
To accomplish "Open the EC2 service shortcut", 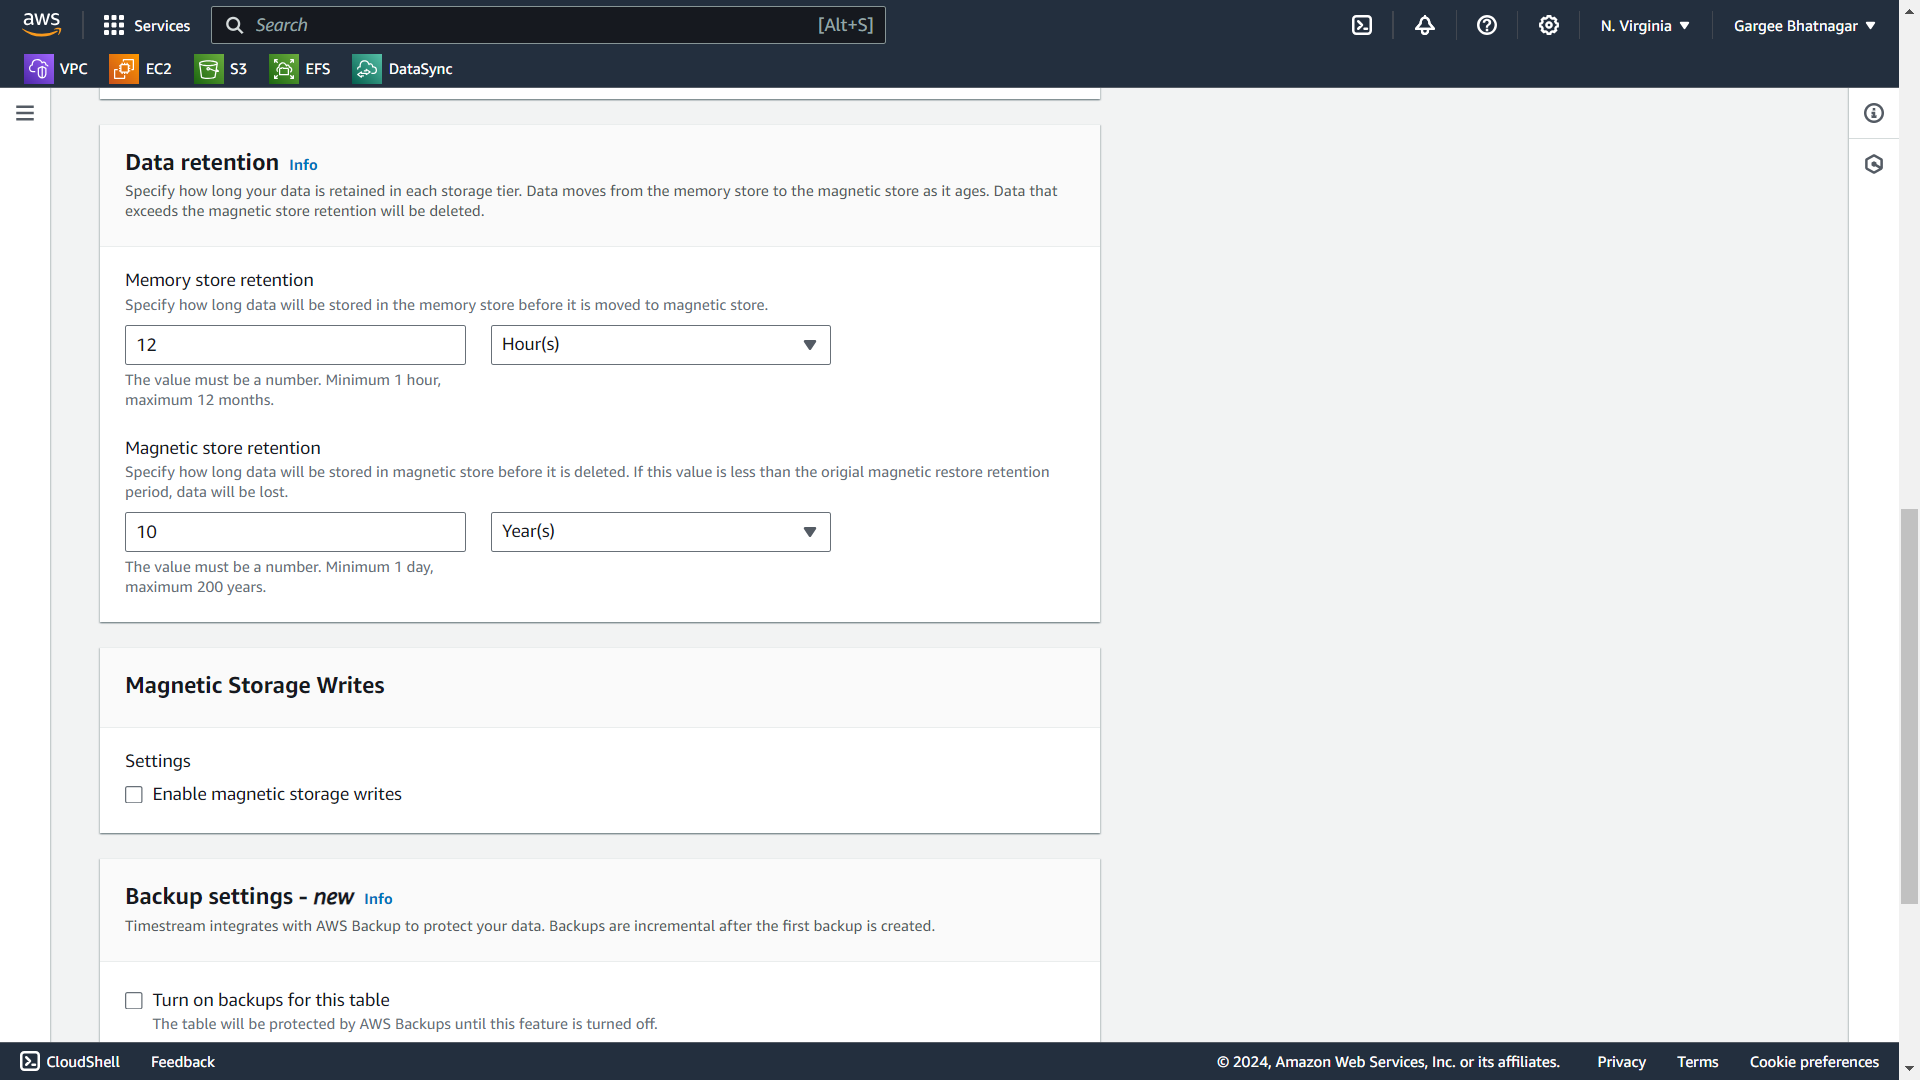I will 141,68.
